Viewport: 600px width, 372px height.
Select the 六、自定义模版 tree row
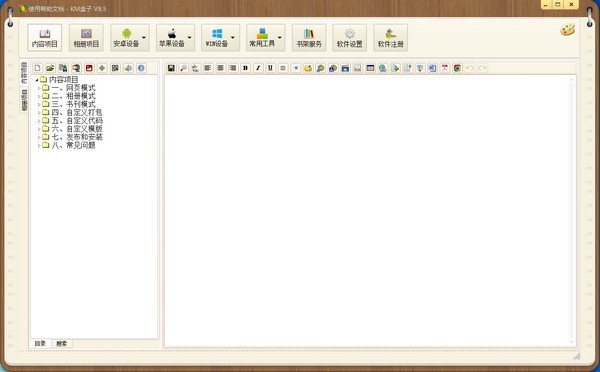[72, 129]
